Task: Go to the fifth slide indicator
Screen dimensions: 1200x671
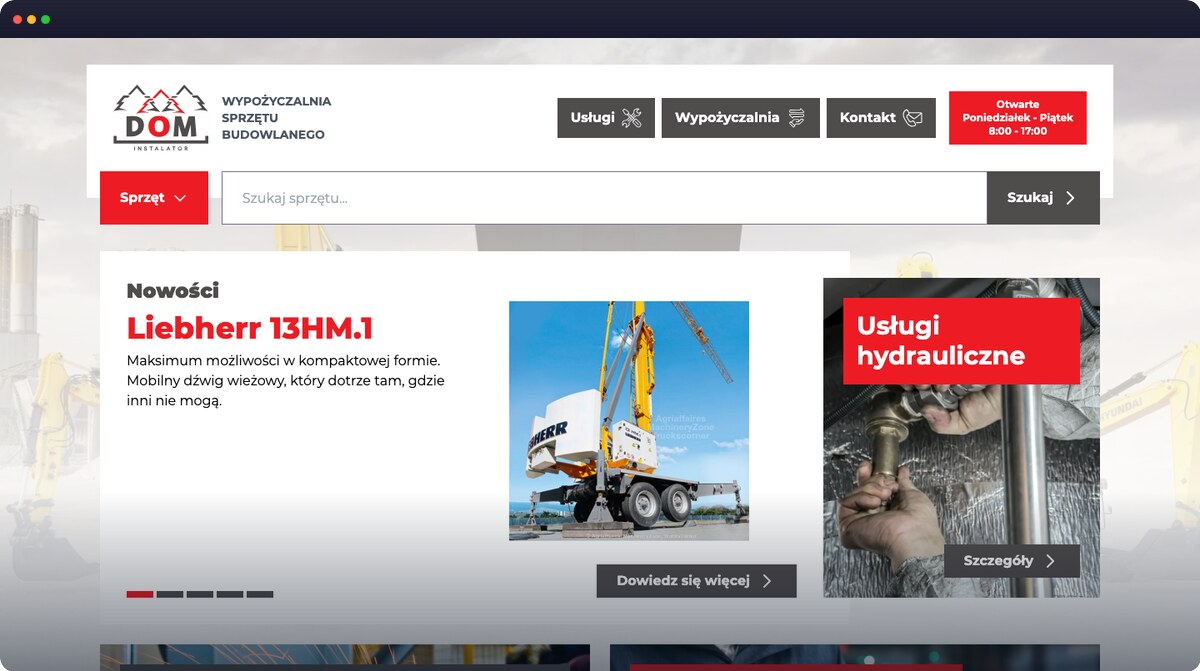Action: (x=260, y=594)
